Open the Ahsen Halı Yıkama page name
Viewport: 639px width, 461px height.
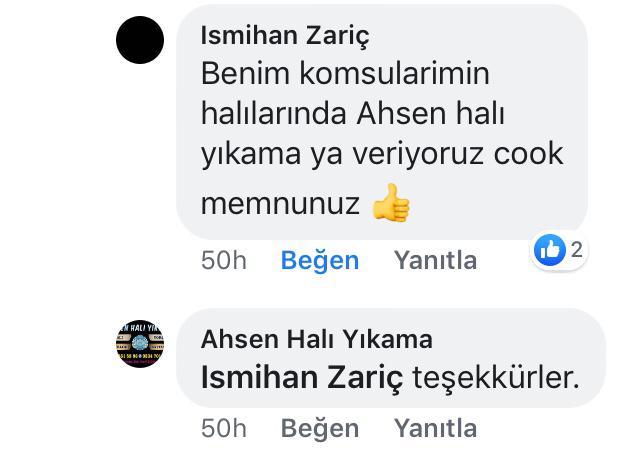click(317, 339)
